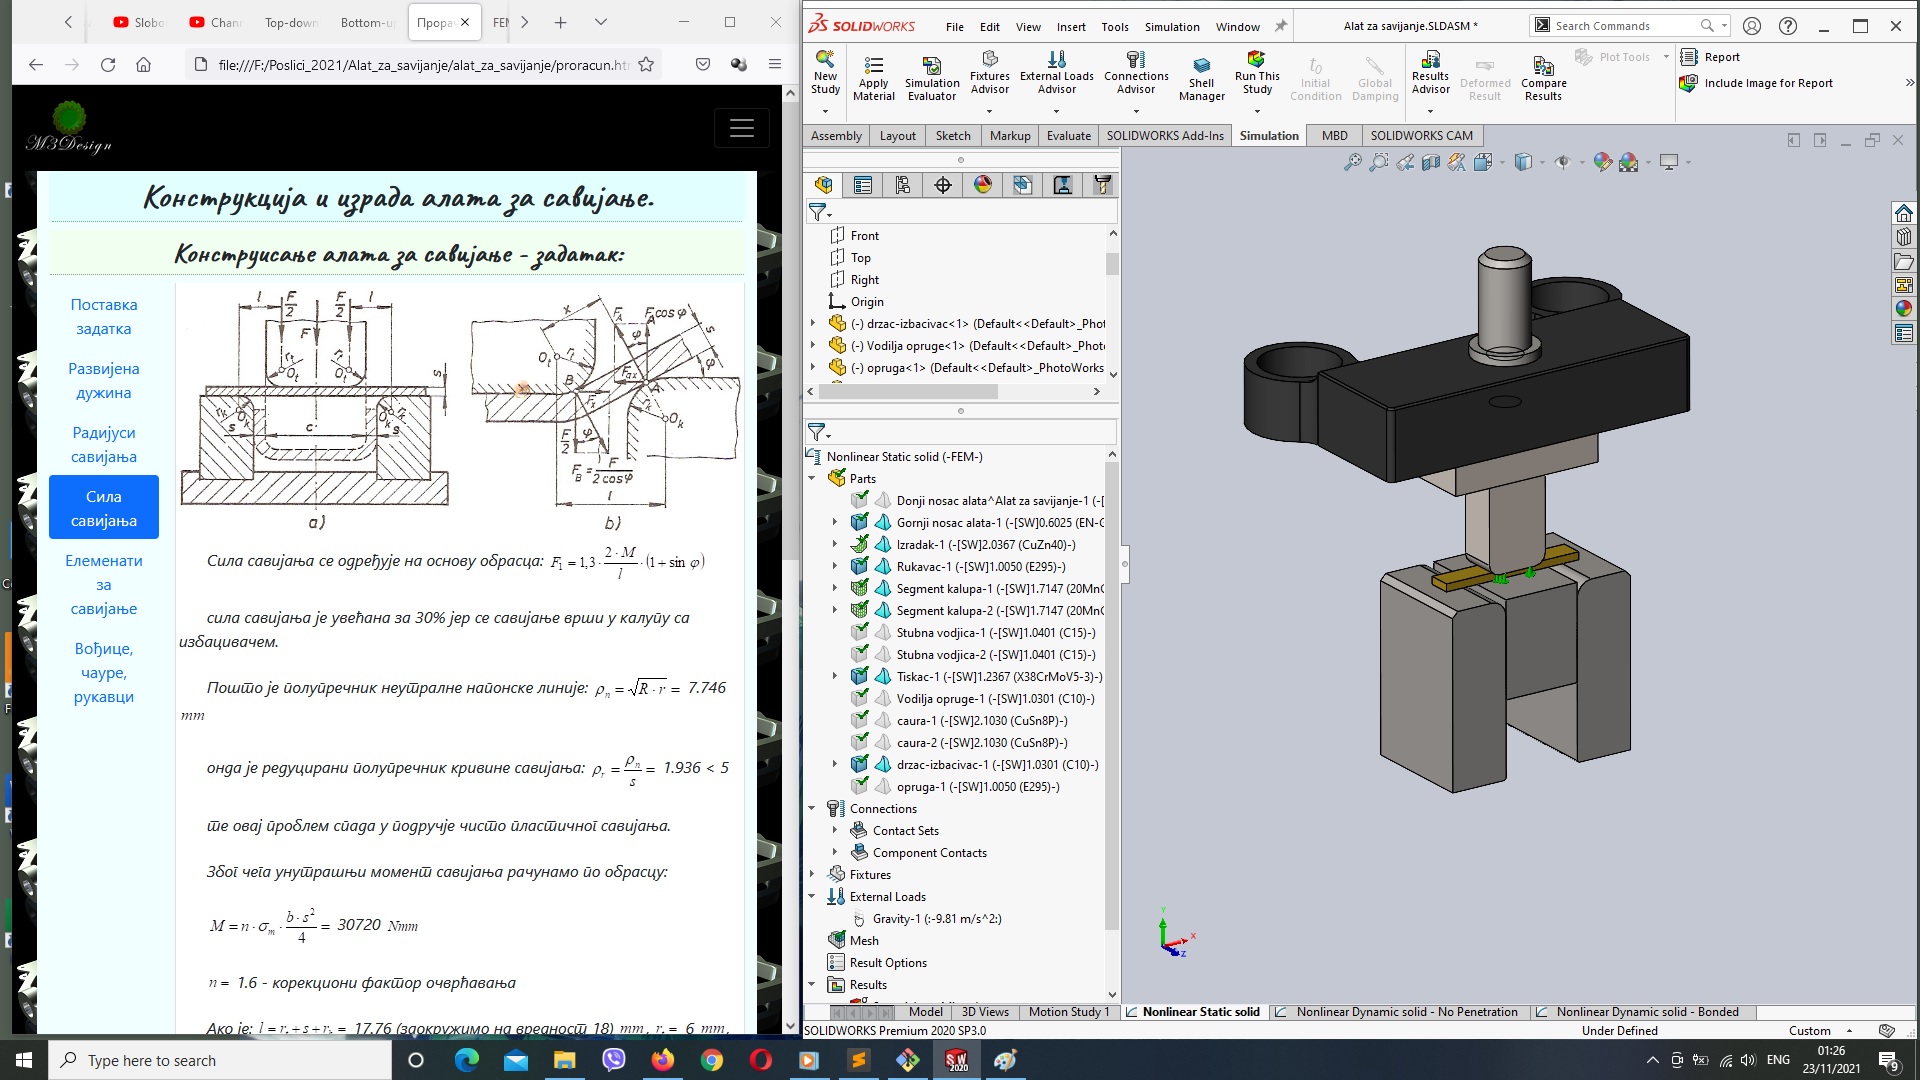The width and height of the screenshot is (1920, 1080).
Task: Click the Report button
Action: click(x=1718, y=57)
